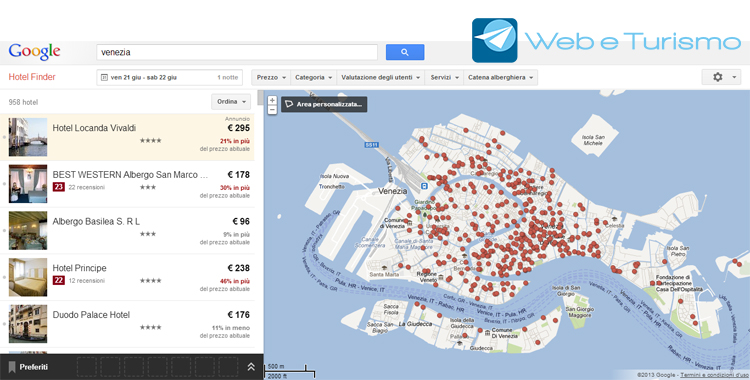Click the settings dropdown arrow
Screen dimensions: 750x380
tap(735, 77)
